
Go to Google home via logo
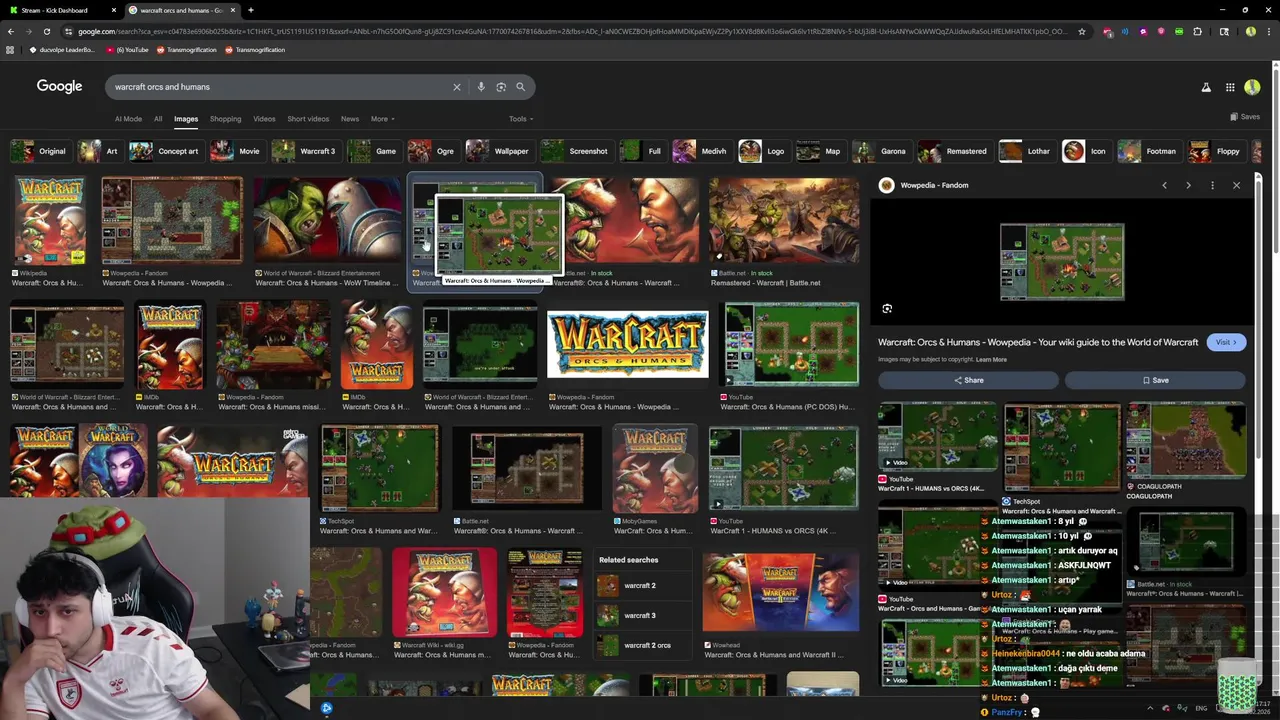(59, 86)
